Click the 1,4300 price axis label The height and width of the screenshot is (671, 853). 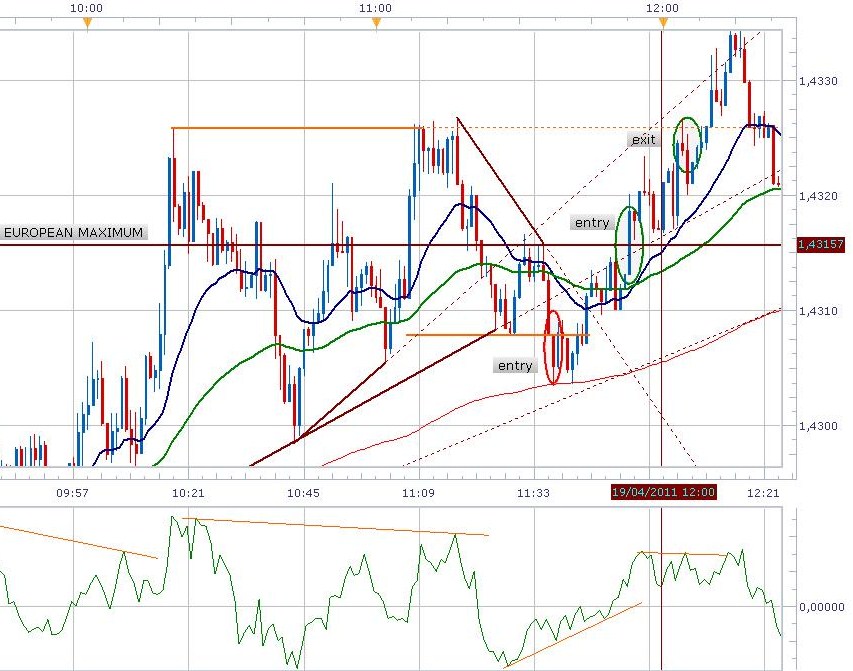(x=818, y=426)
